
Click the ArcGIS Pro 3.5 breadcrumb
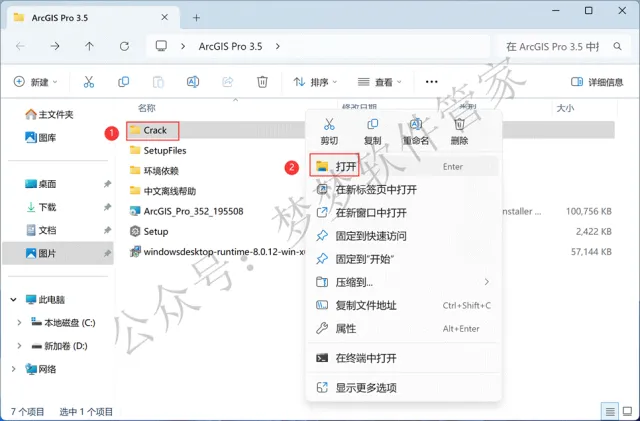230,47
